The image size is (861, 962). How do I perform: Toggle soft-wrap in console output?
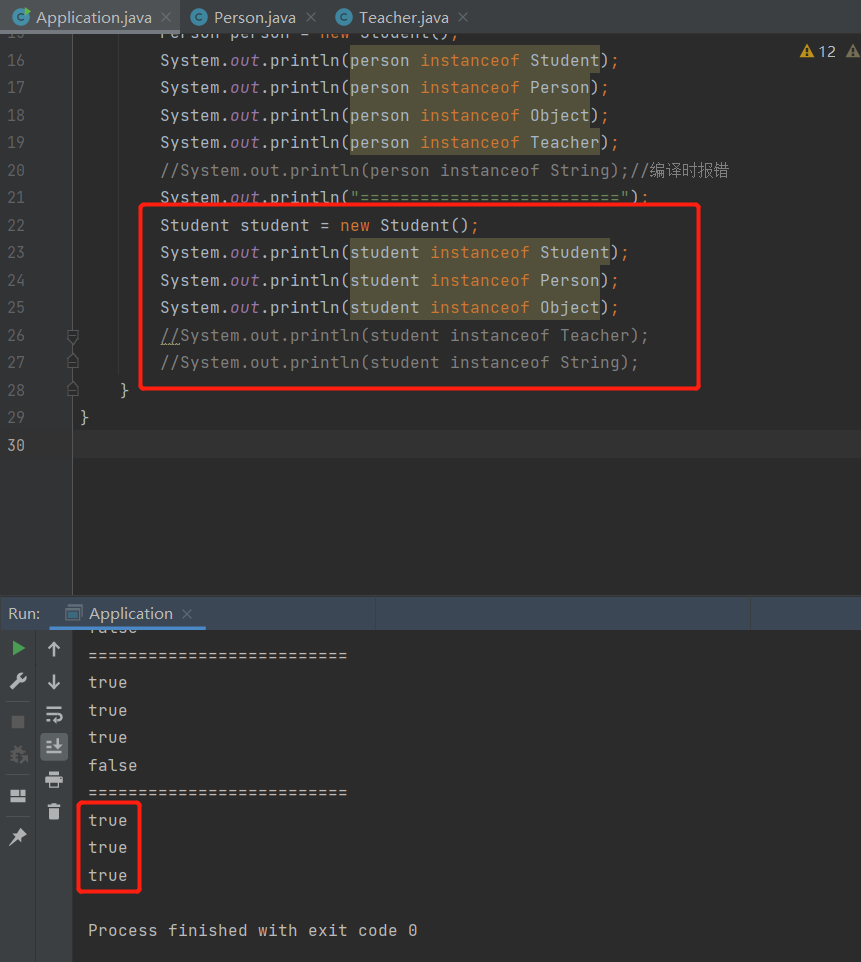coord(54,714)
